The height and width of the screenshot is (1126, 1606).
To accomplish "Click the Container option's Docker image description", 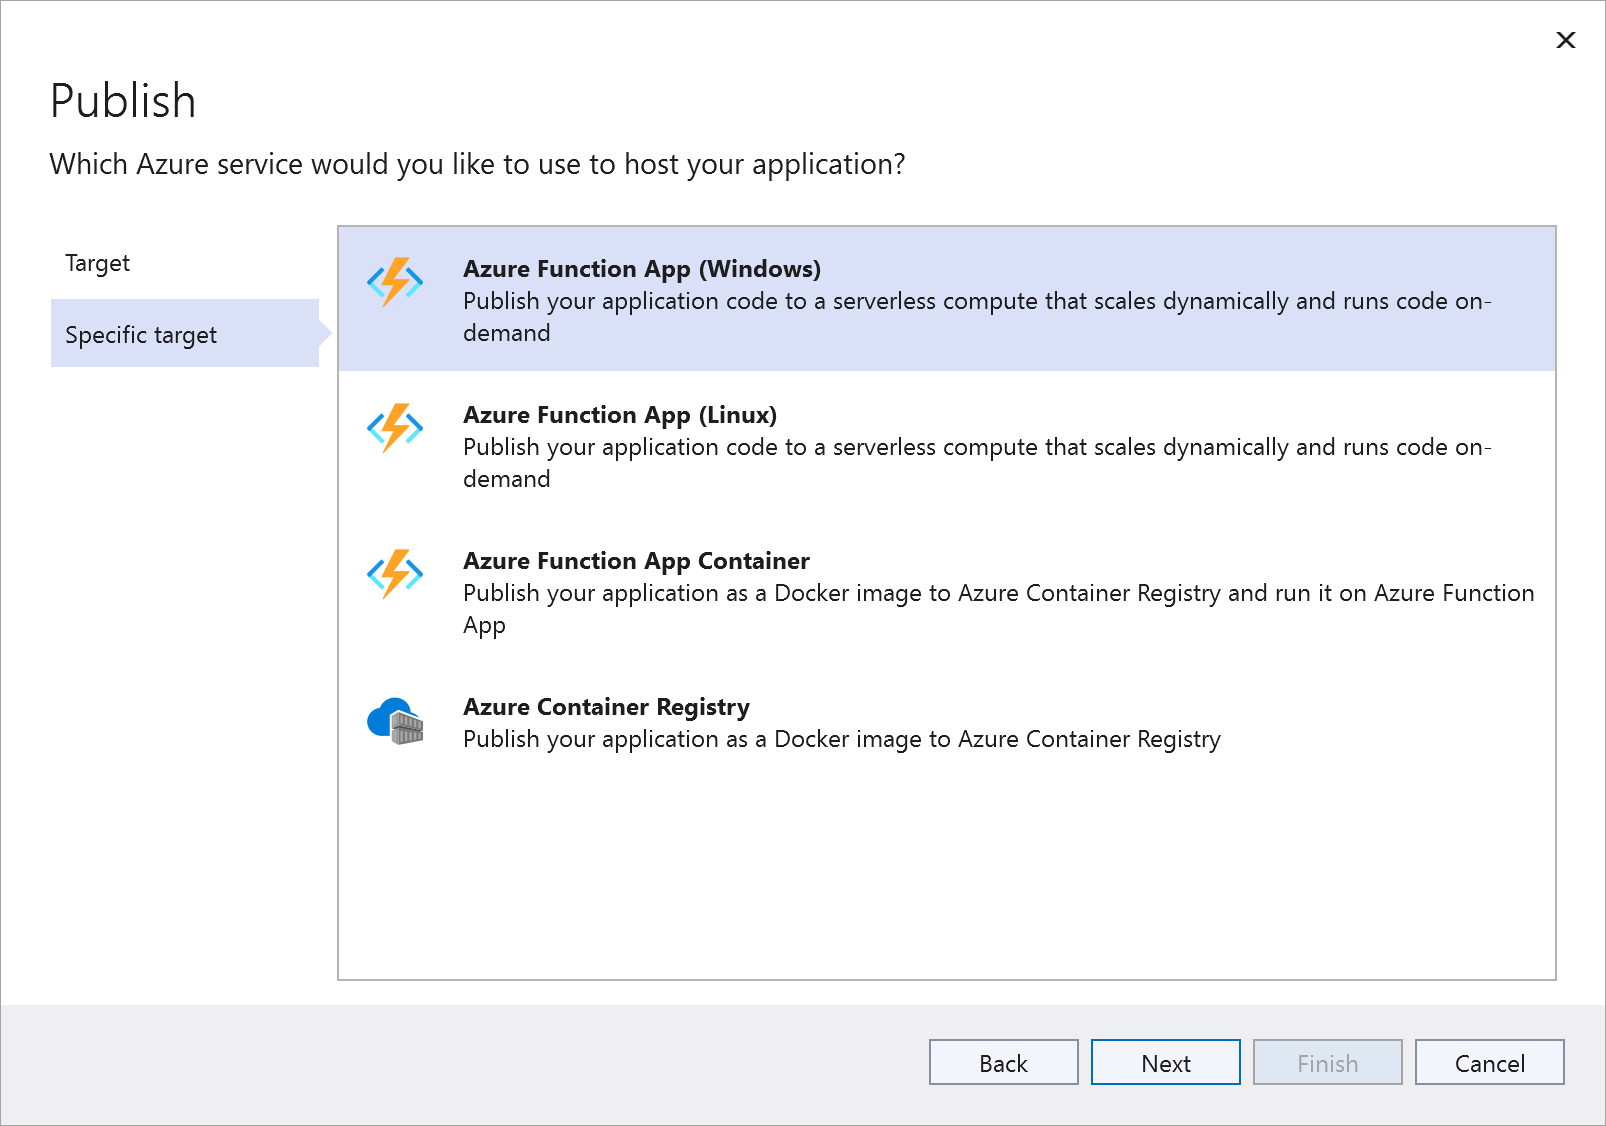I will click(998, 609).
